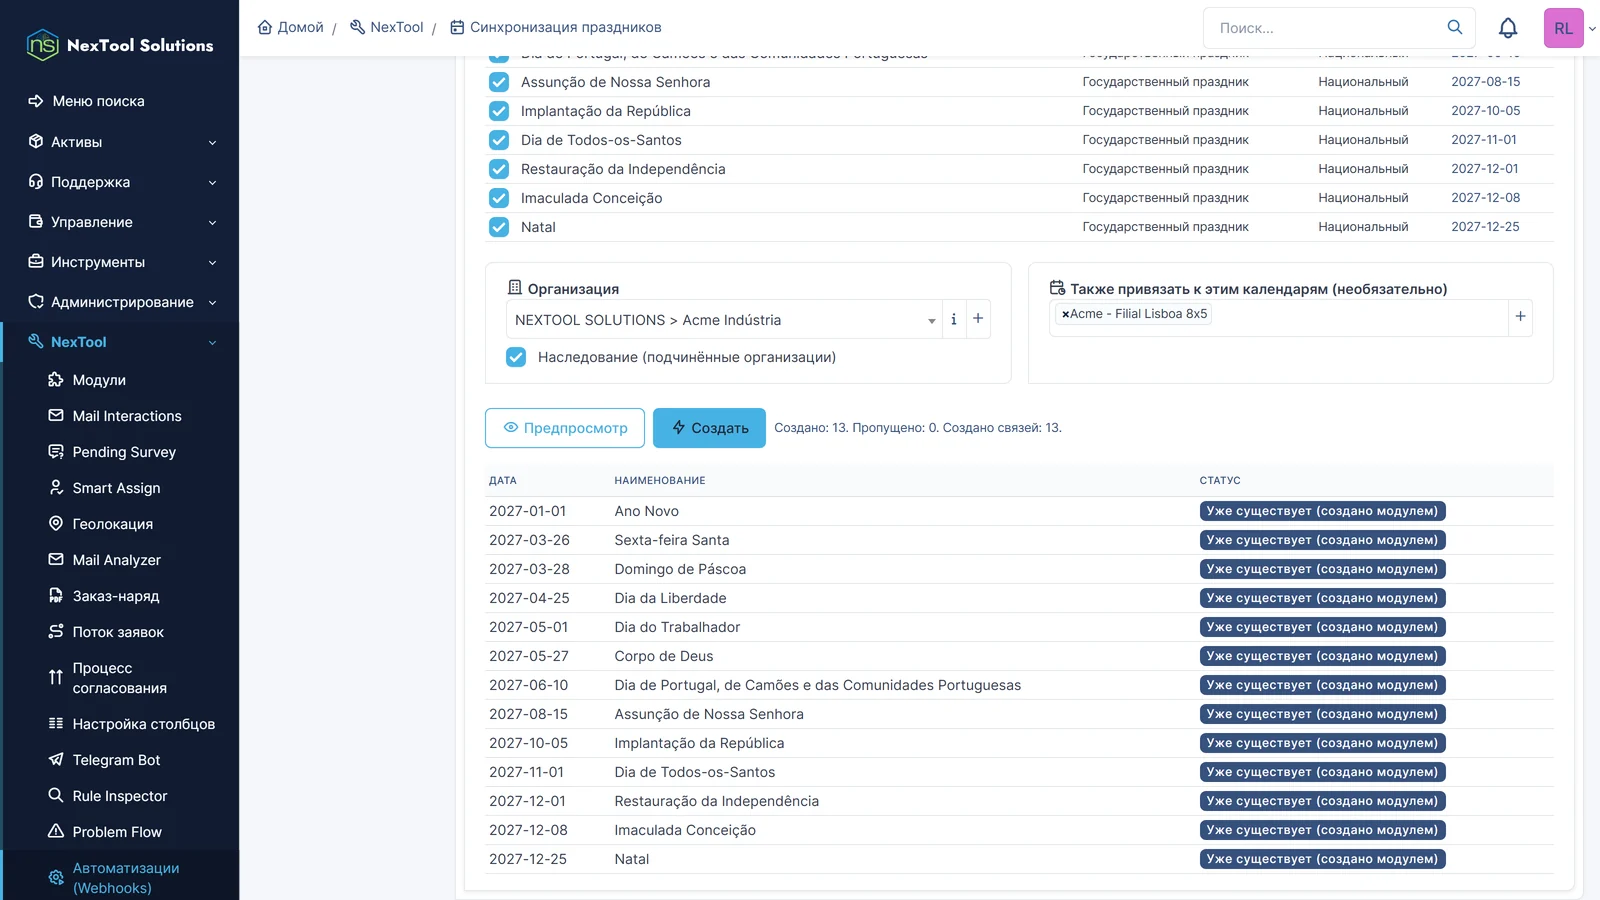The image size is (1600, 900).
Task: Click the notifications bell icon
Action: (x=1508, y=28)
